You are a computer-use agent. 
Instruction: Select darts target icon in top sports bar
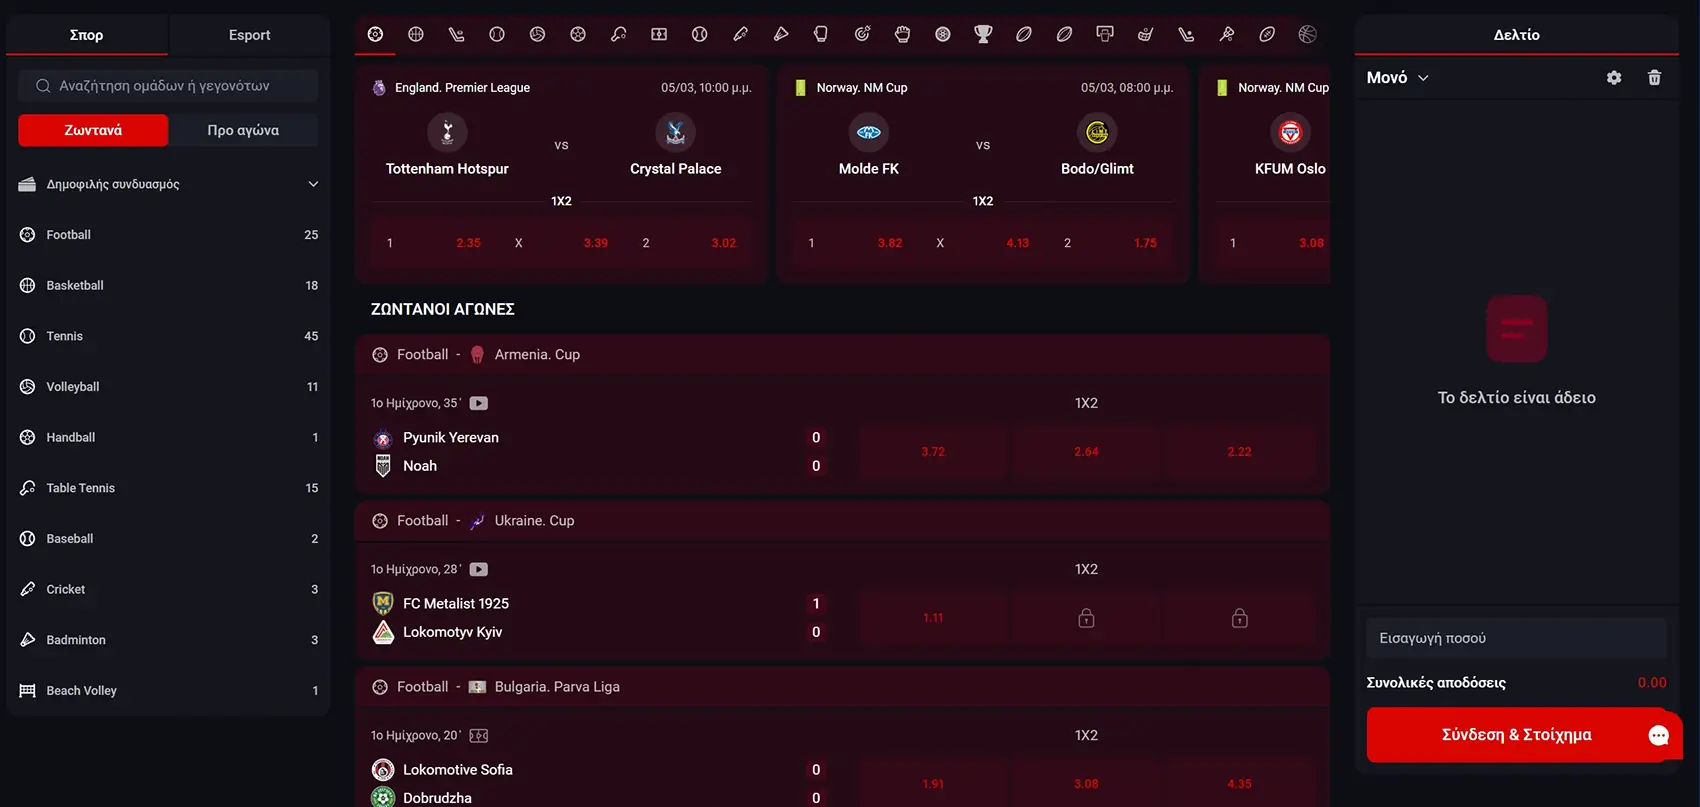pyautogui.click(x=862, y=34)
